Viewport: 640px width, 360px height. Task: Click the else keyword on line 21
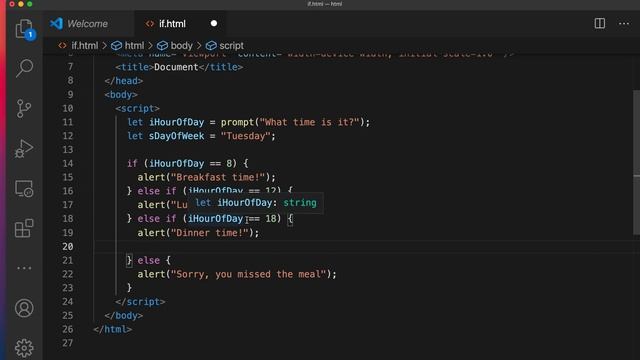[x=149, y=260]
